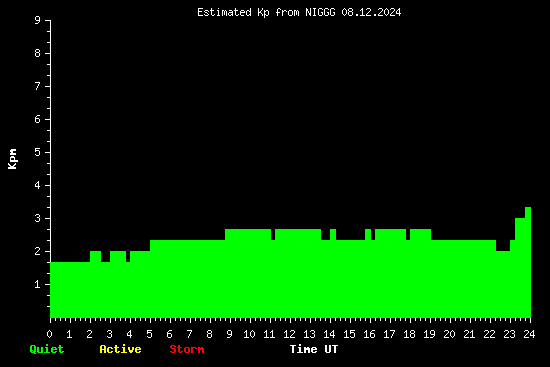Click the red Storm legend label

pos(187,349)
